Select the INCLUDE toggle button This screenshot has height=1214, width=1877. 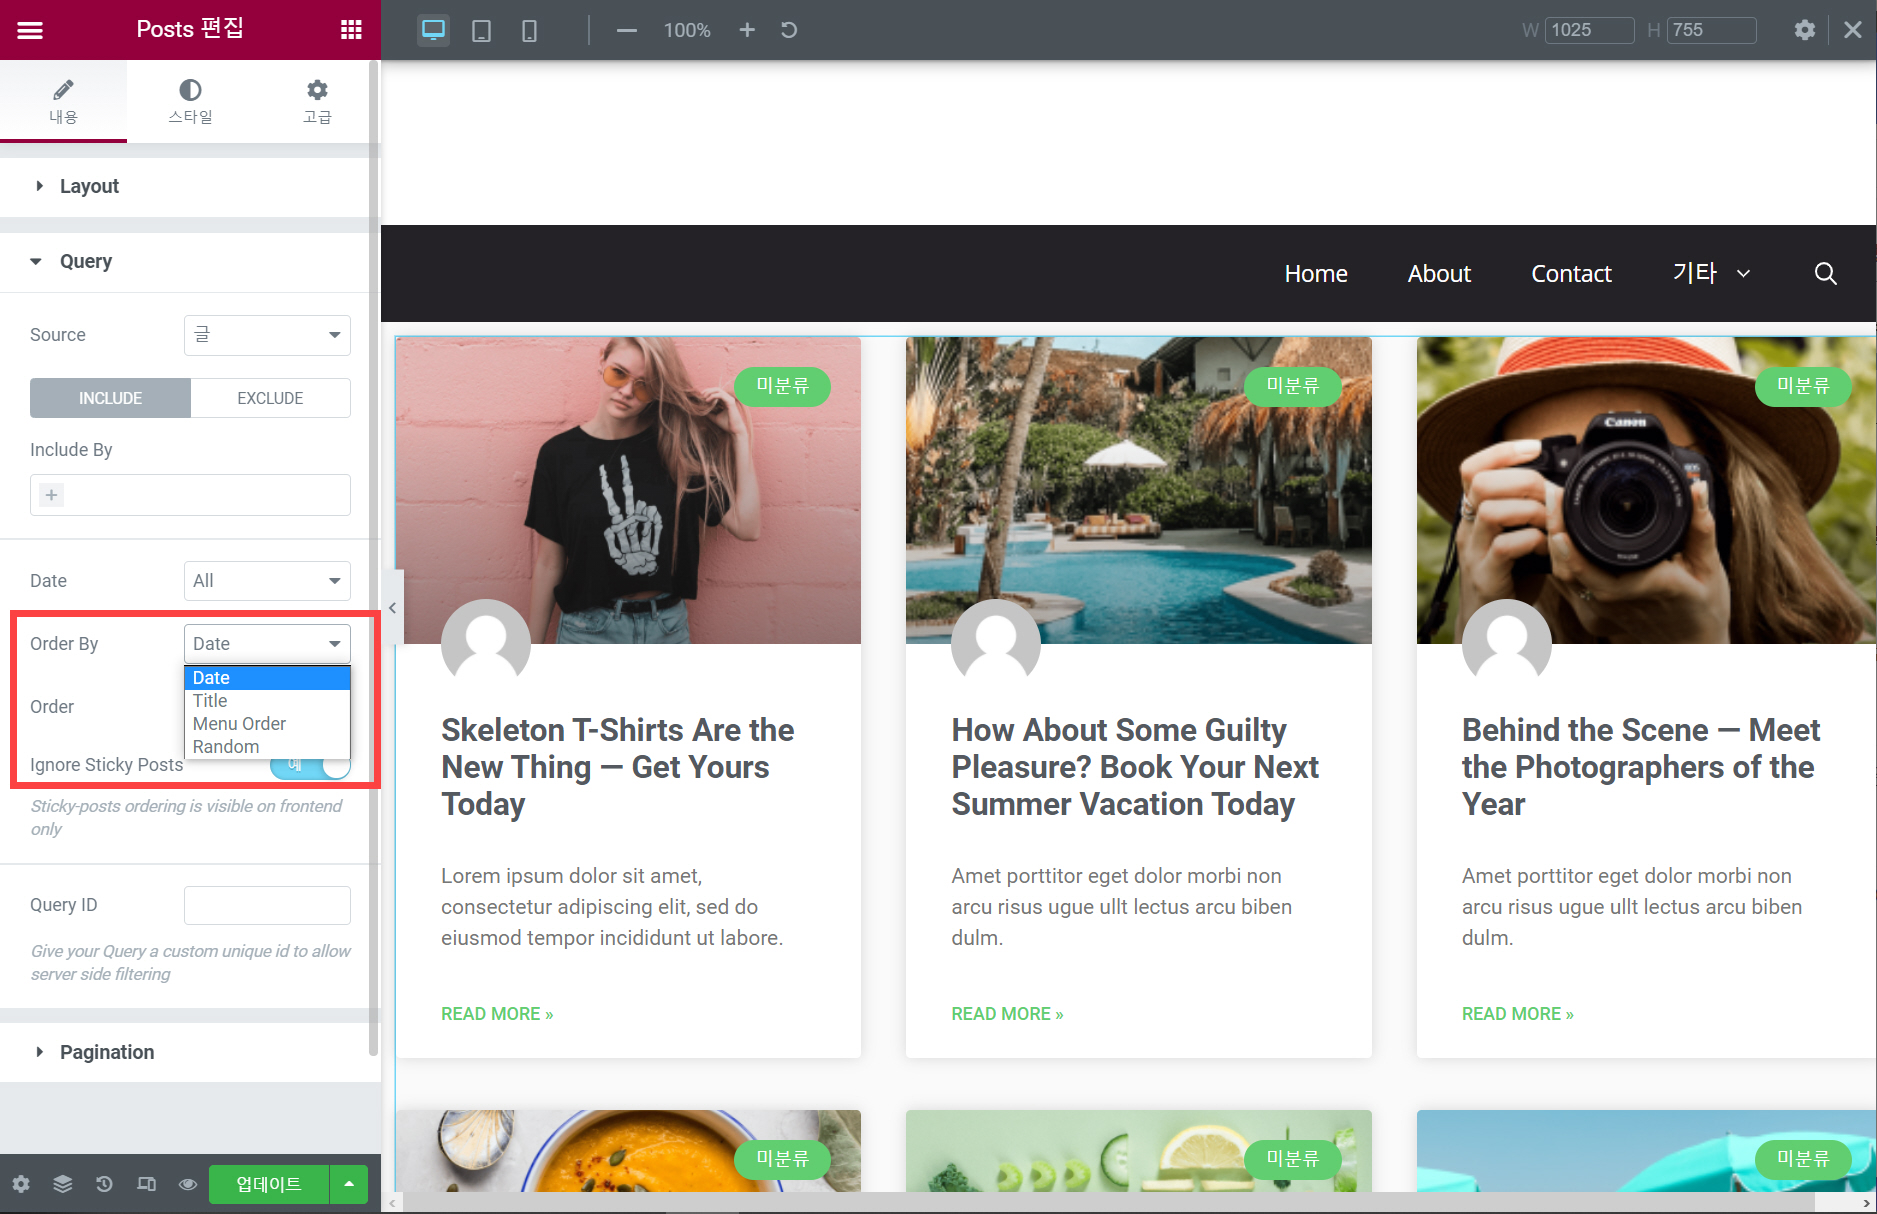[x=110, y=398]
